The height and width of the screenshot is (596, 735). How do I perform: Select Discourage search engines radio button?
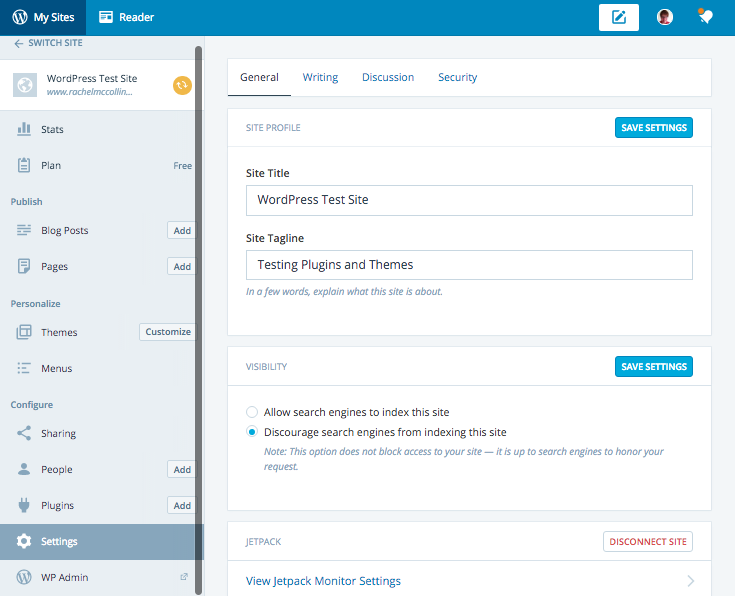[252, 432]
